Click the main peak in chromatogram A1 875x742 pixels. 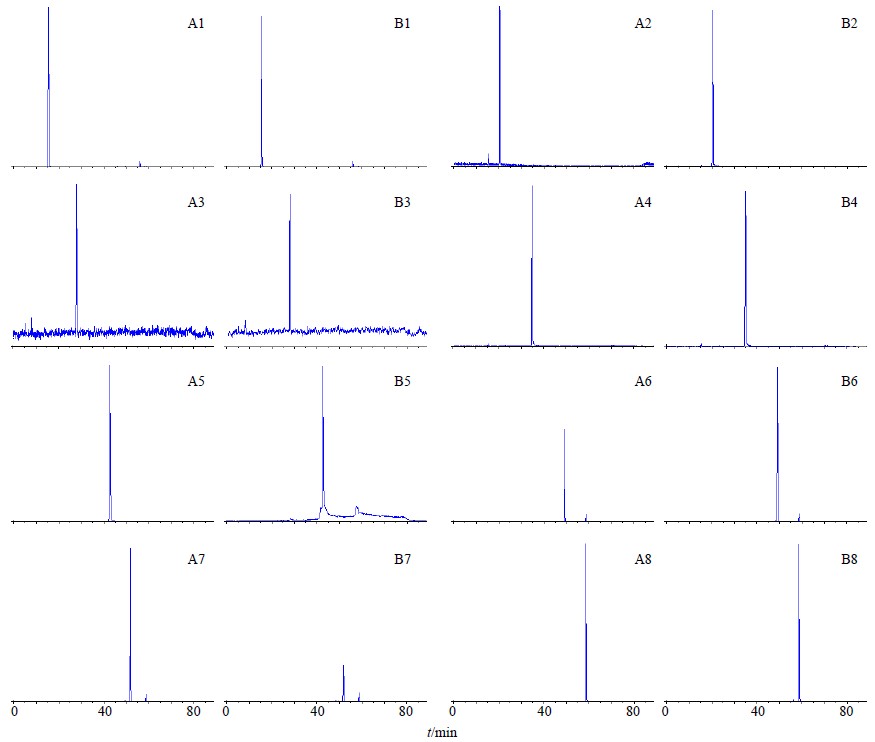tap(49, 87)
